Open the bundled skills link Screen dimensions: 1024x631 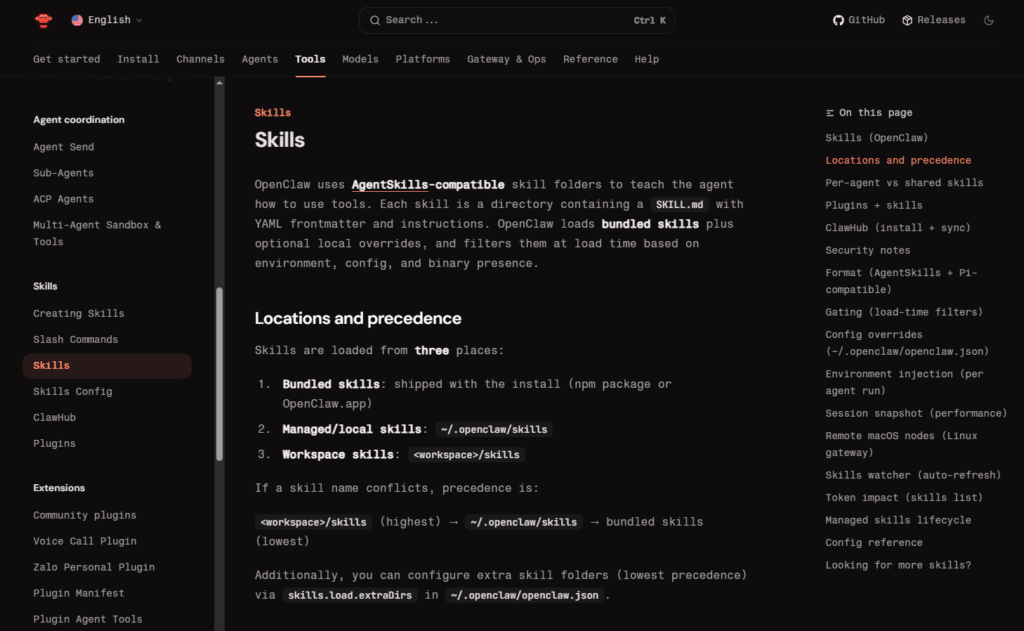coord(650,224)
